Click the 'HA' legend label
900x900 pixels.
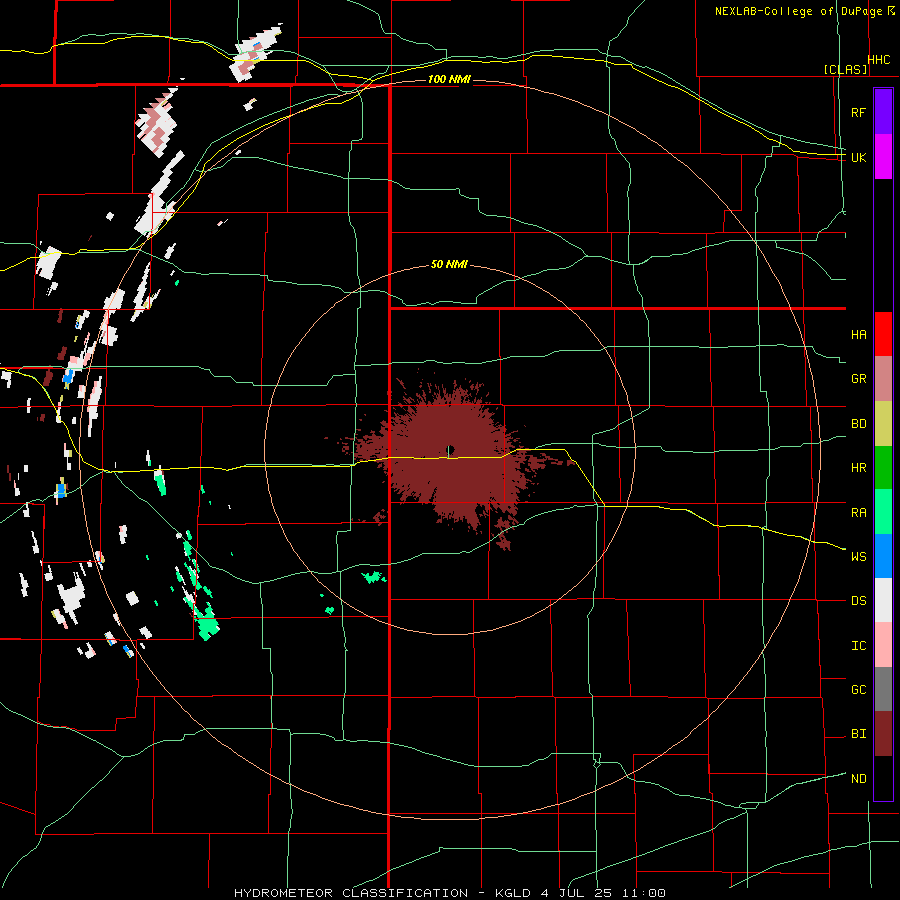click(858, 334)
